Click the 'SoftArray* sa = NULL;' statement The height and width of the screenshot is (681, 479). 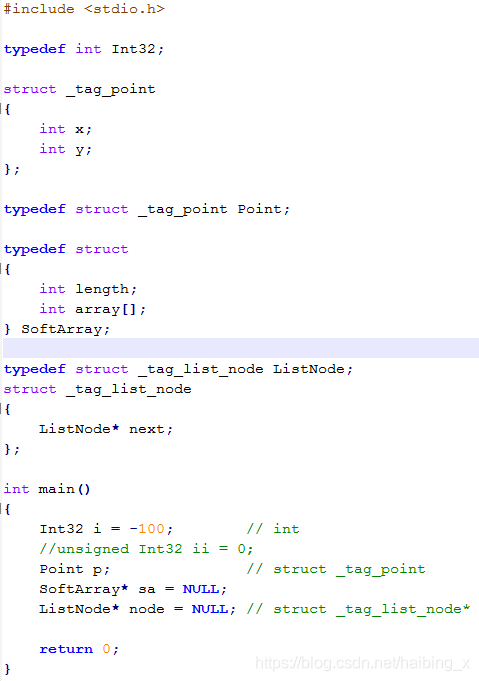pyautogui.click(x=133, y=589)
